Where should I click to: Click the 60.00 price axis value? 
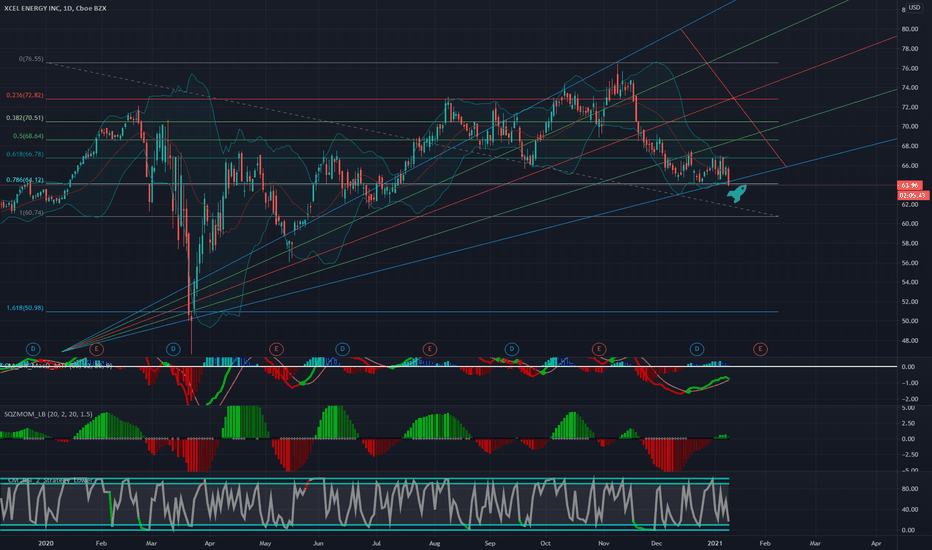tap(909, 224)
